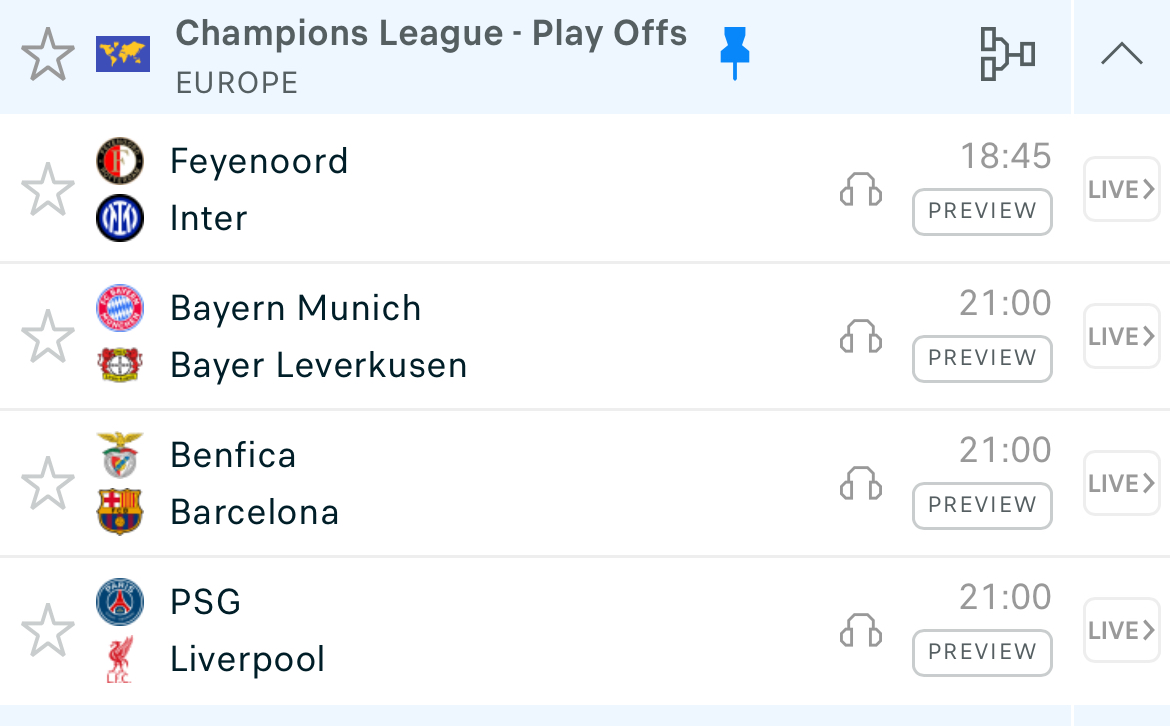
Task: Star the Feyenoord vs Inter match
Action: [48, 189]
